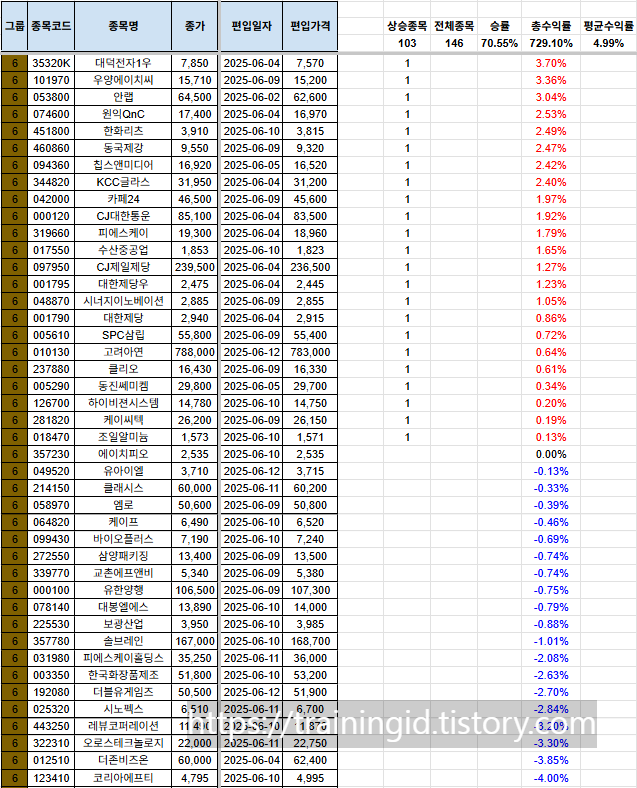Click the 0.00% return cell for 에이치피오
This screenshot has height=788, width=637.
551,454
